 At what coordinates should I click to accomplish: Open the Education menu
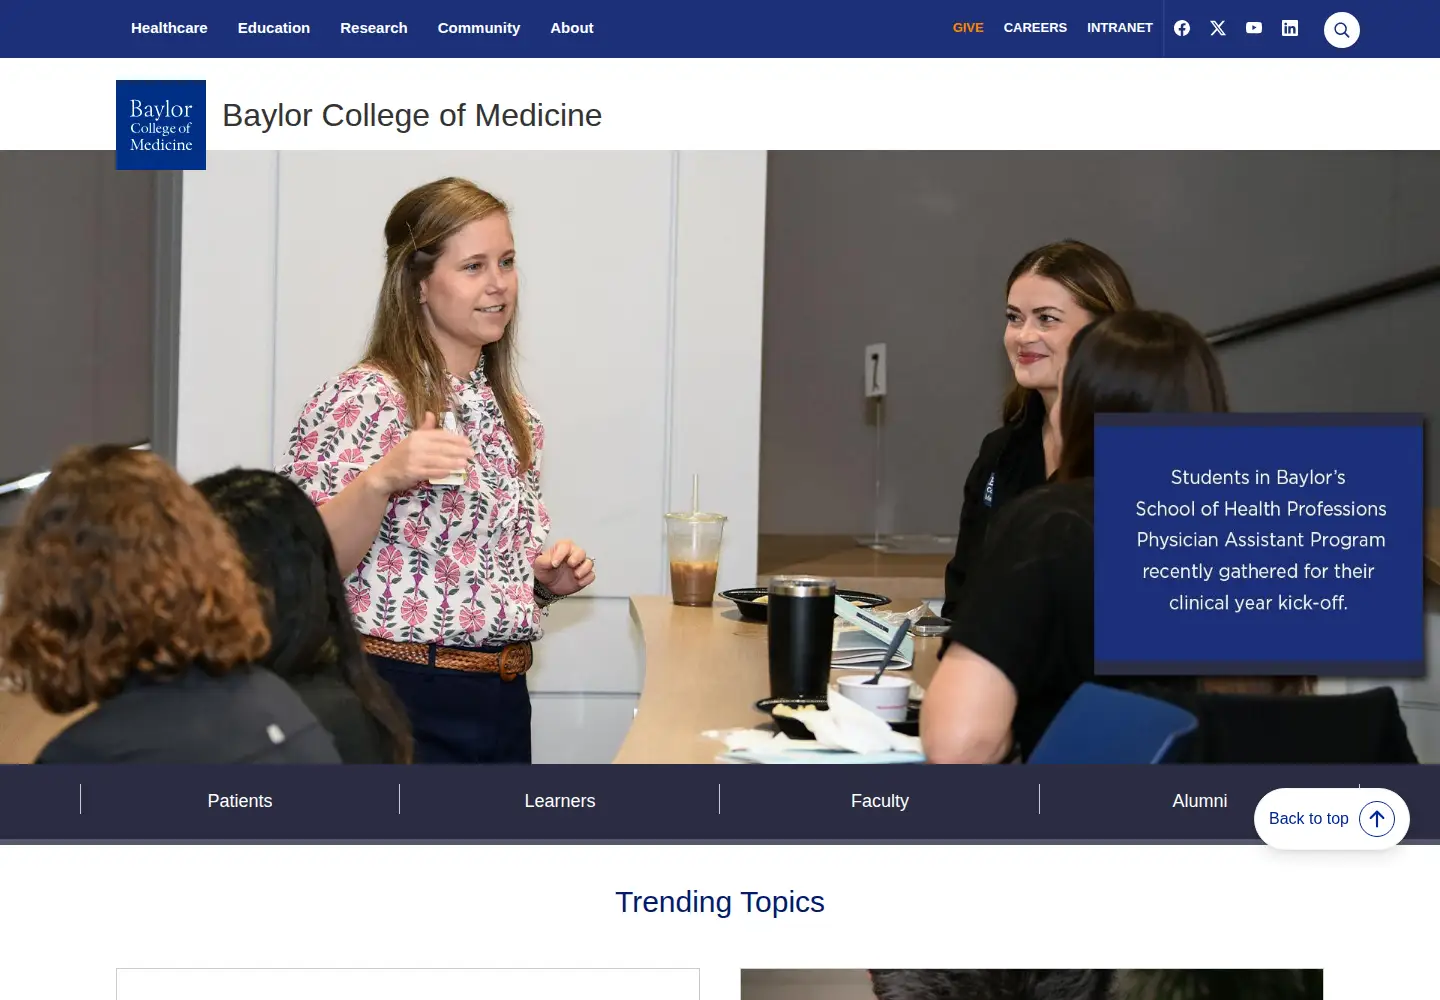coord(274,28)
